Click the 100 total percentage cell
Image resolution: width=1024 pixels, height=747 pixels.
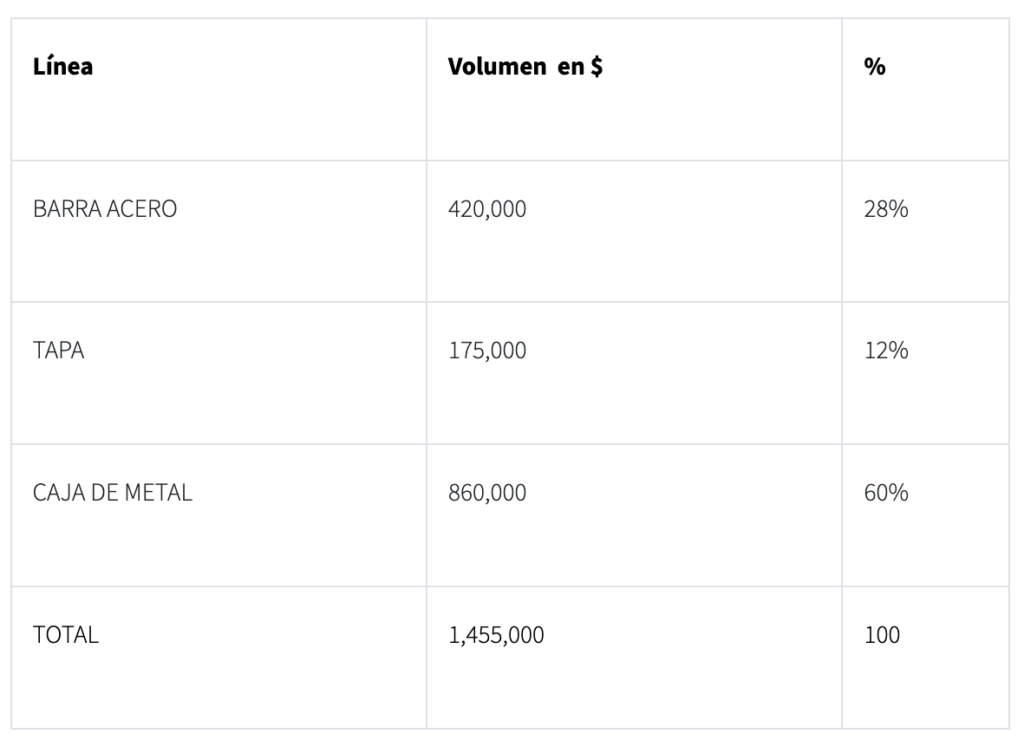coord(882,635)
